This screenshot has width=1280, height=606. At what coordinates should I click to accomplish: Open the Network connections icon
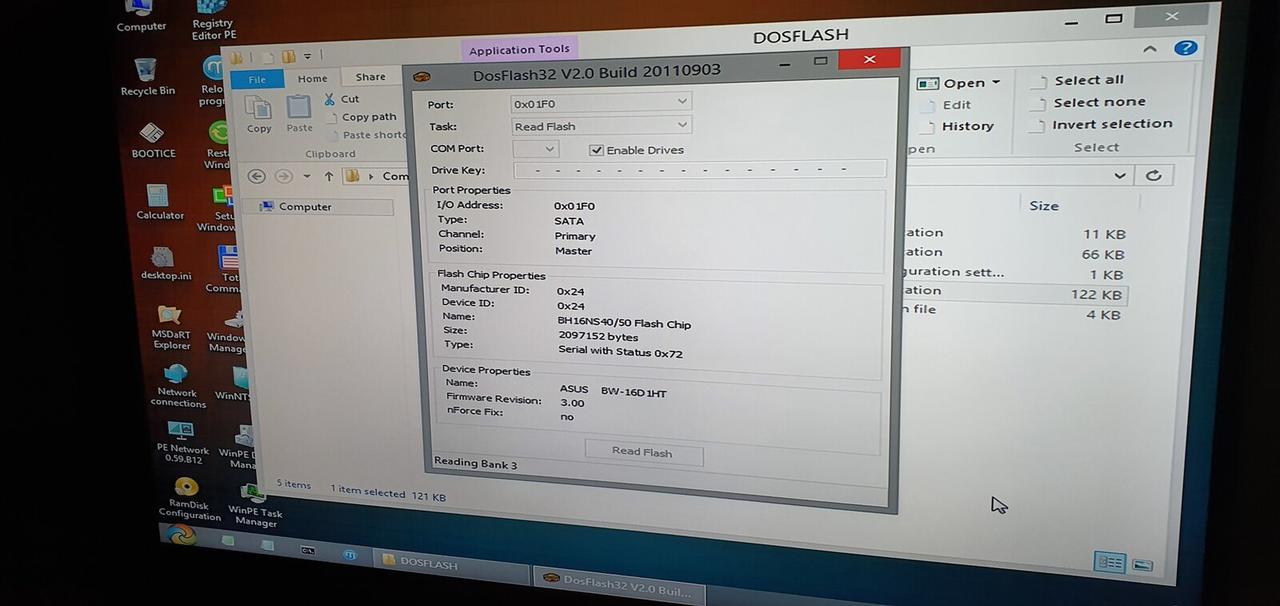[x=178, y=385]
